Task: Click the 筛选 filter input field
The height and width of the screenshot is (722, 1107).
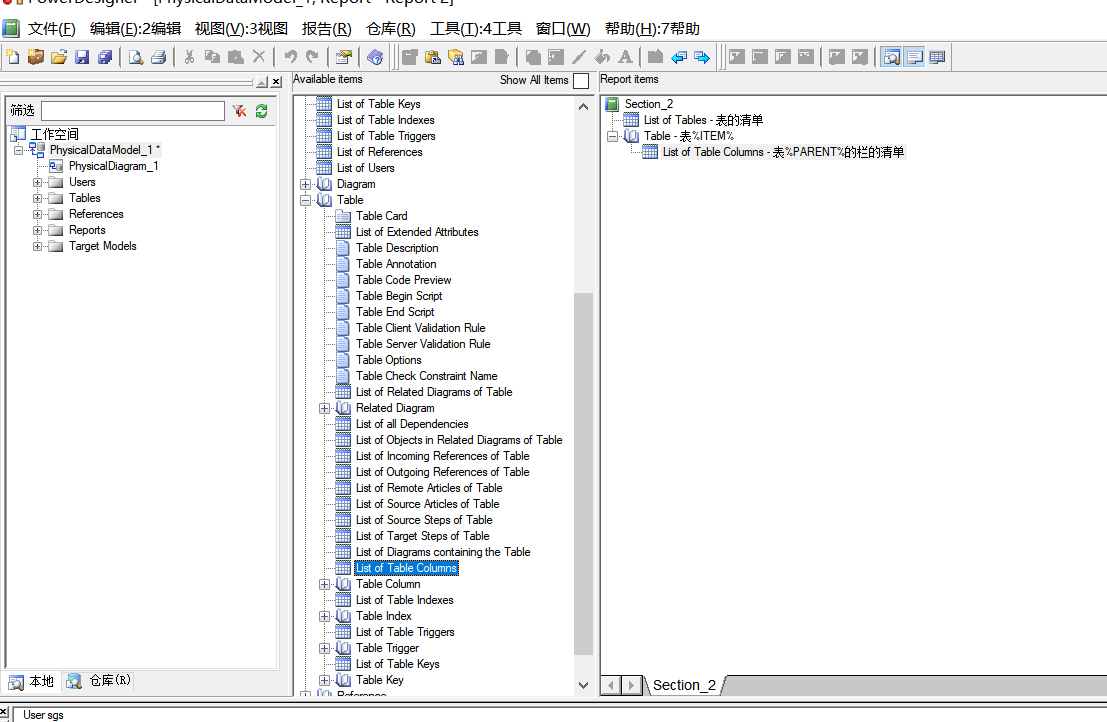Action: coord(133,111)
